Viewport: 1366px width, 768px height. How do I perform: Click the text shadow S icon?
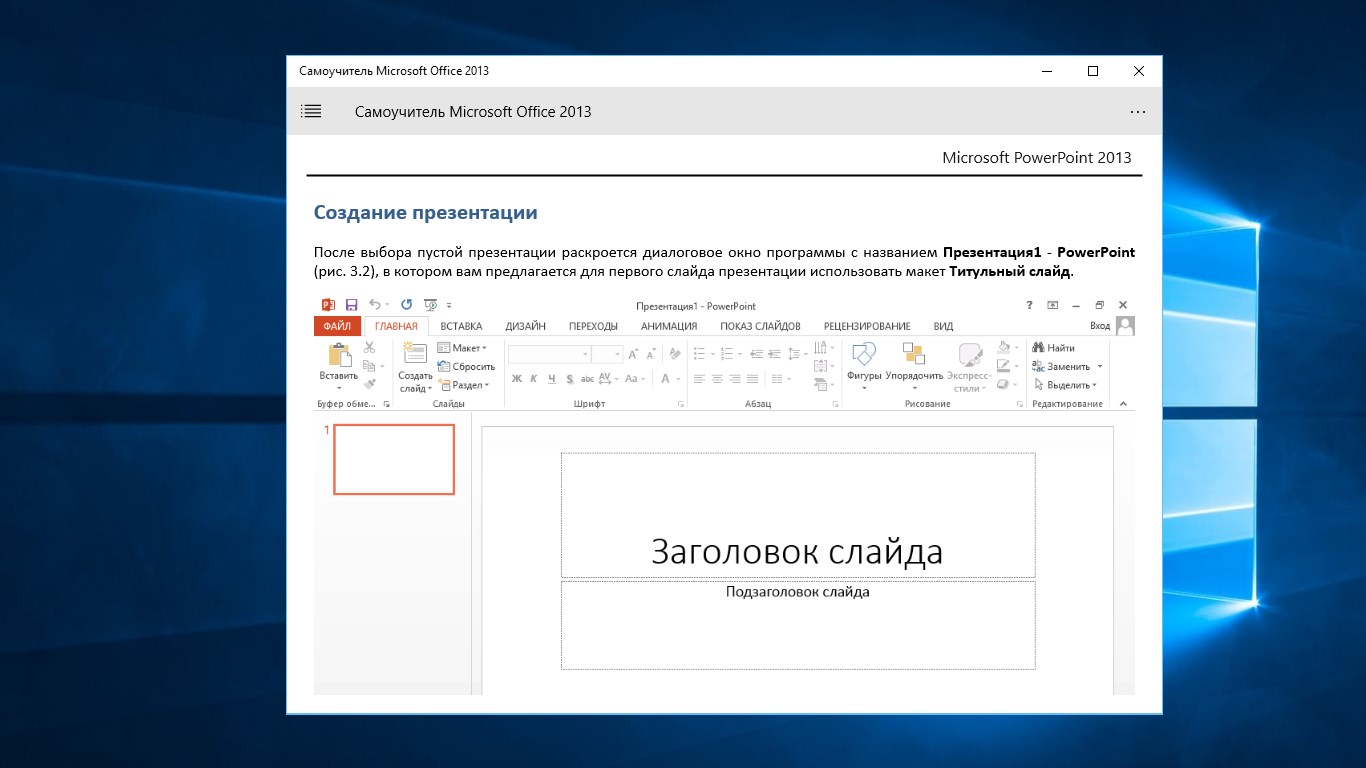click(569, 379)
